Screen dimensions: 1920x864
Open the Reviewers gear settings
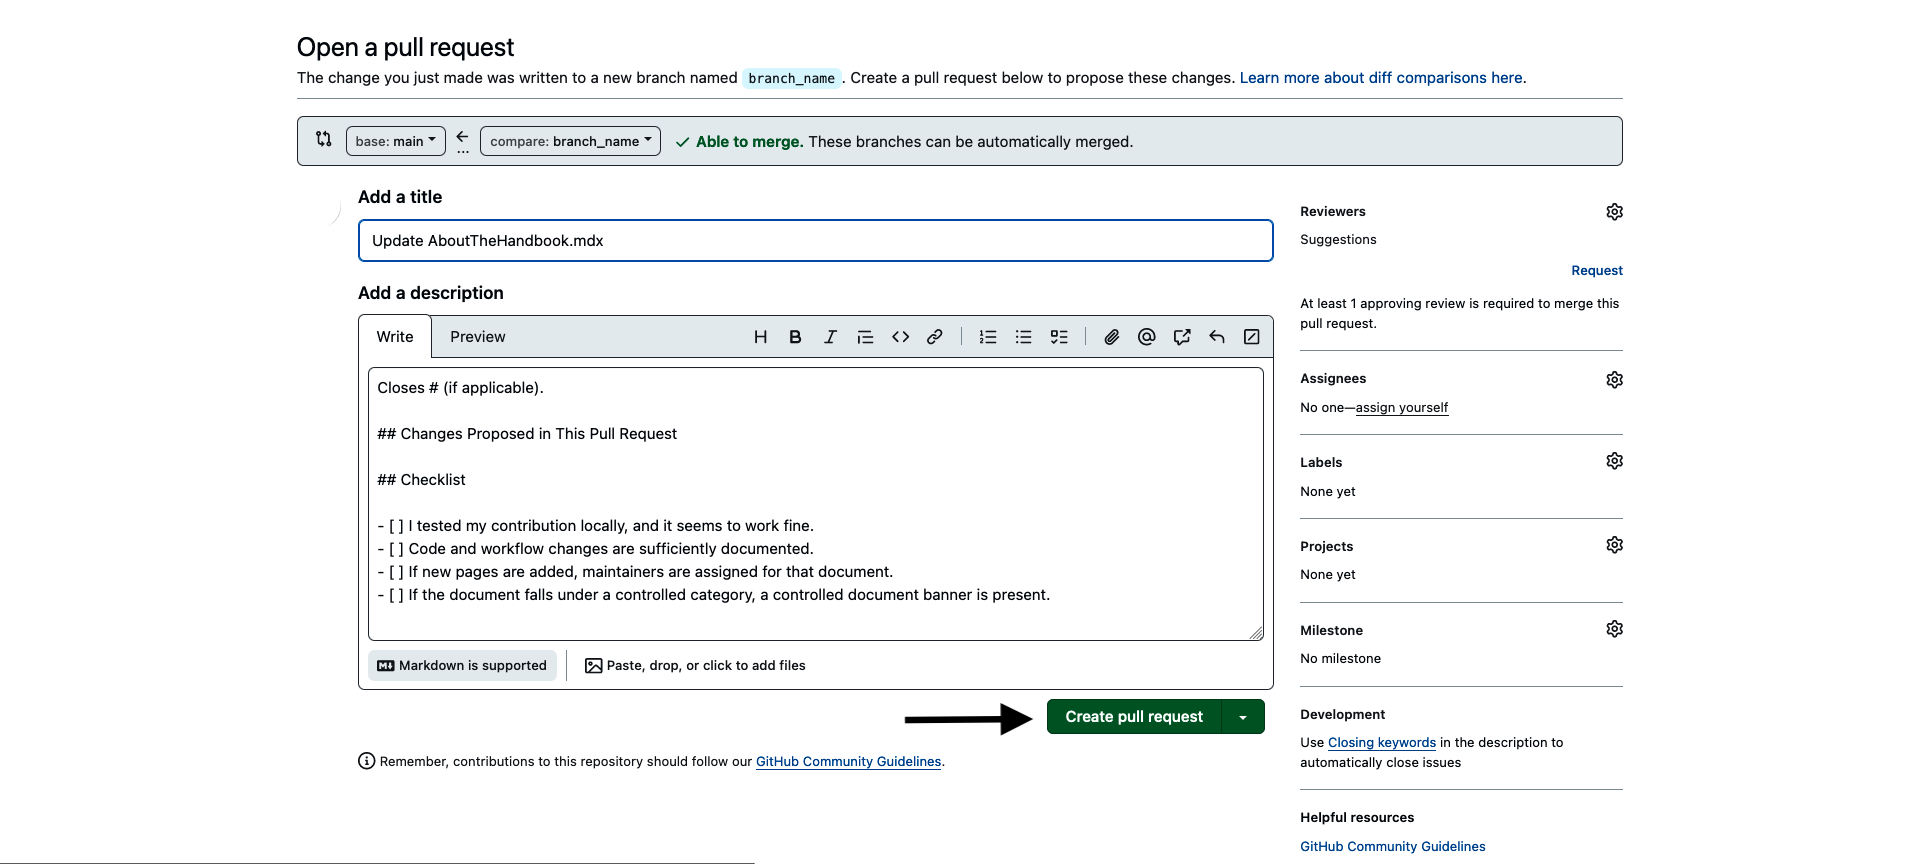click(1614, 212)
